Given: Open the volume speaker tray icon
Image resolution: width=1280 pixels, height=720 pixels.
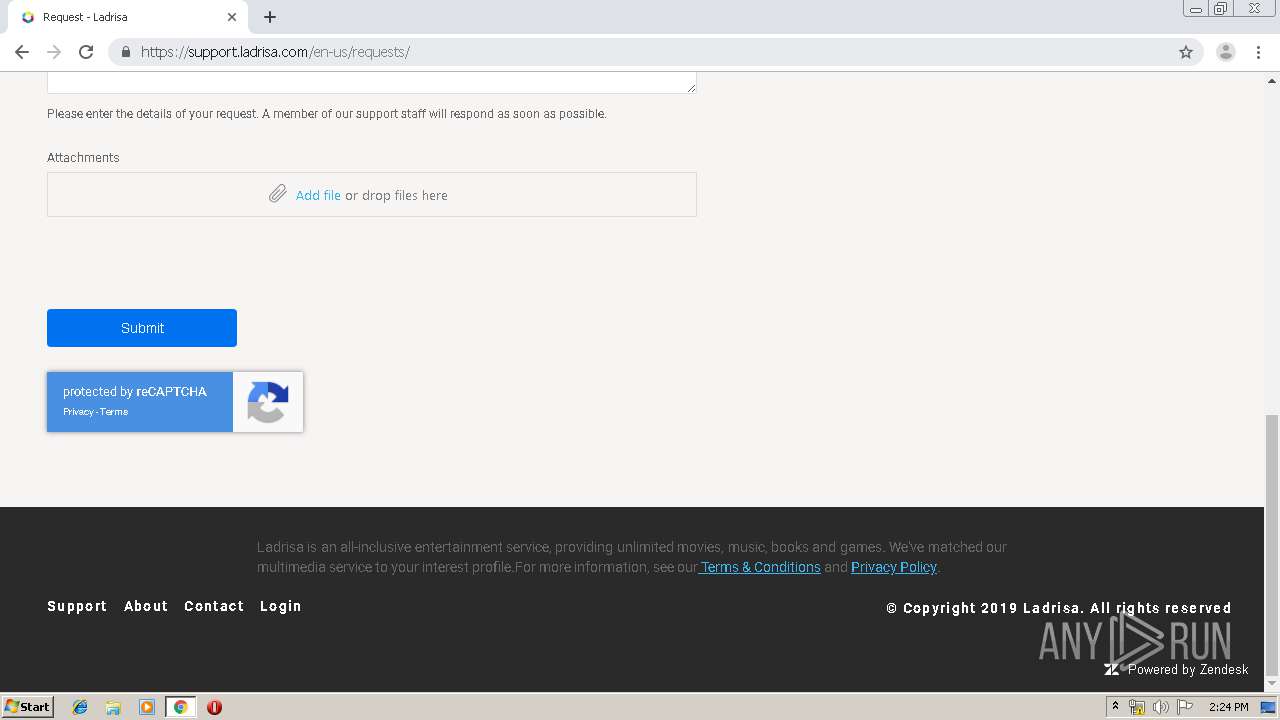Looking at the screenshot, I should pos(1161,707).
